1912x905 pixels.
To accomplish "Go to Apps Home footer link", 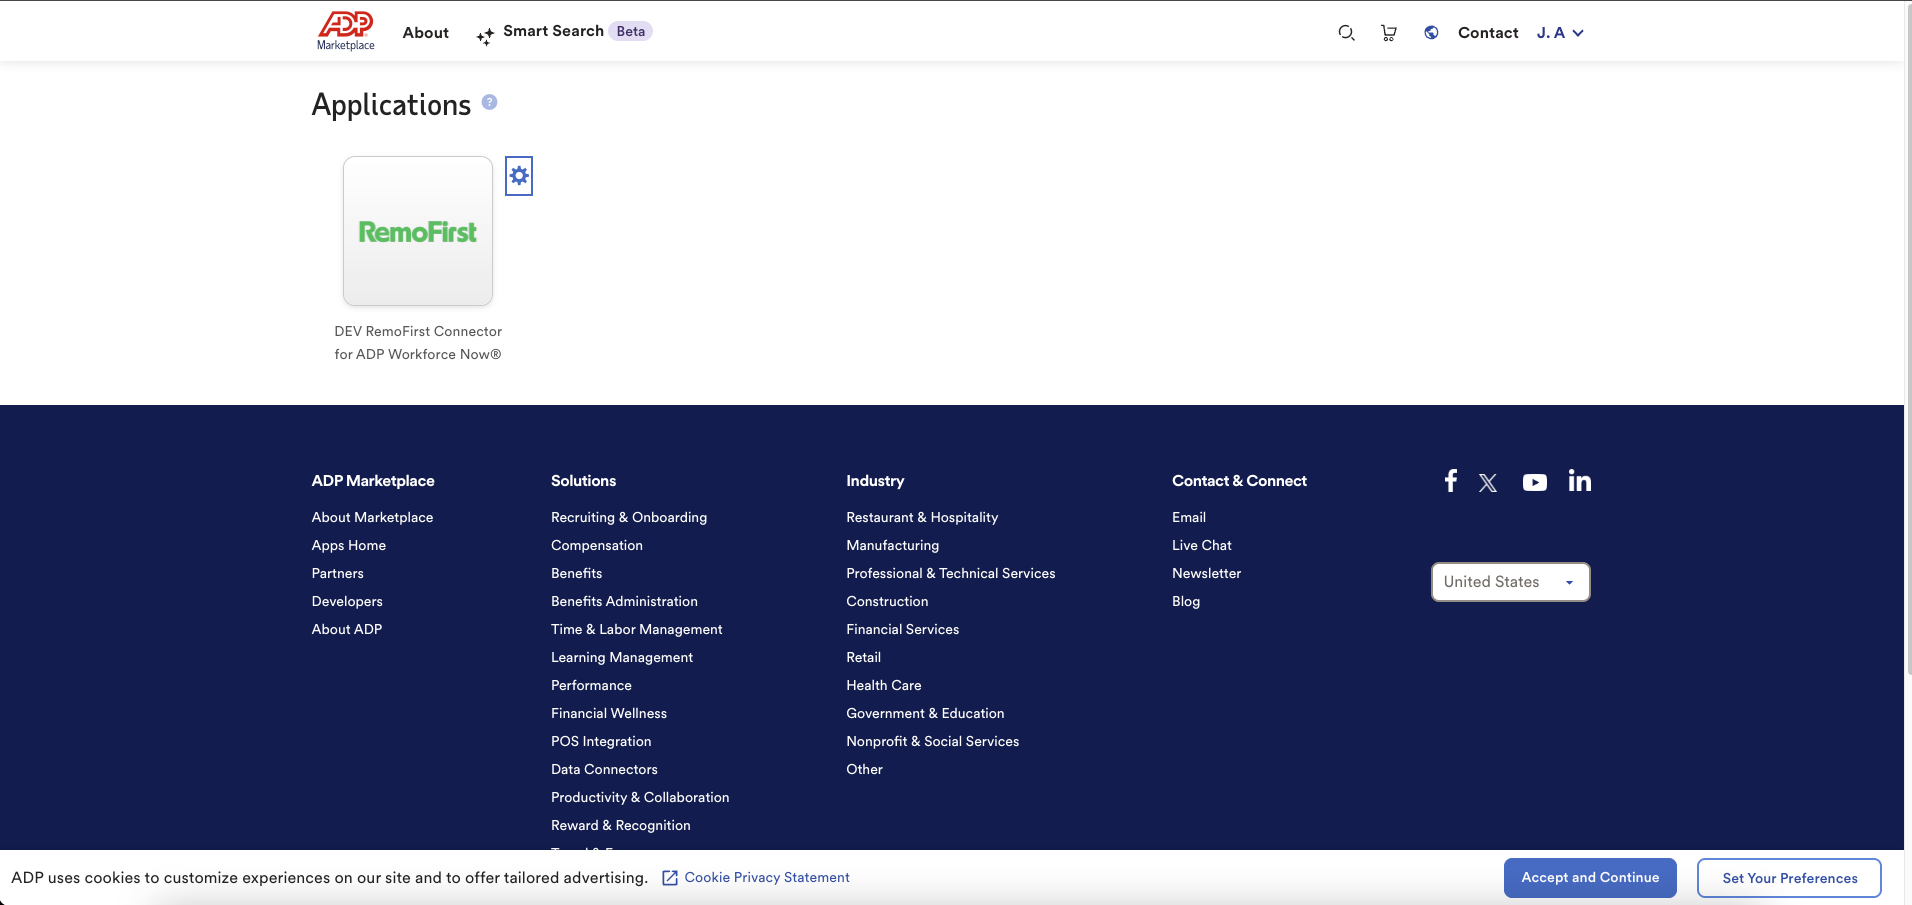I will click(x=348, y=545).
